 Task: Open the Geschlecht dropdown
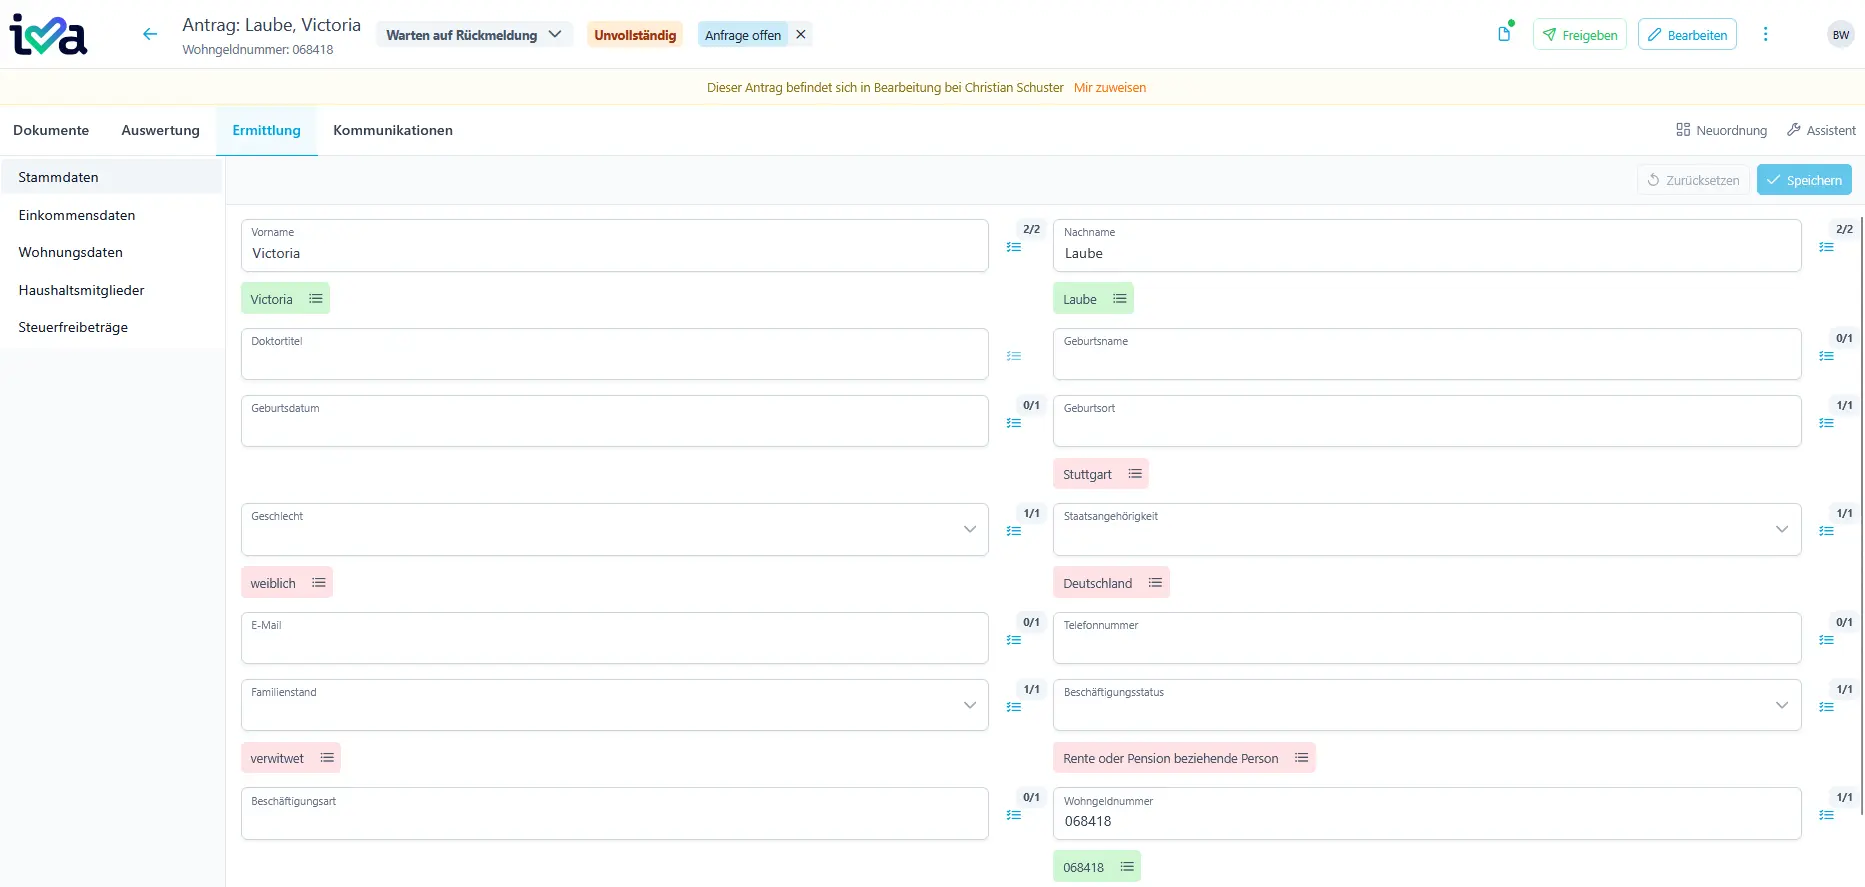tap(614, 530)
